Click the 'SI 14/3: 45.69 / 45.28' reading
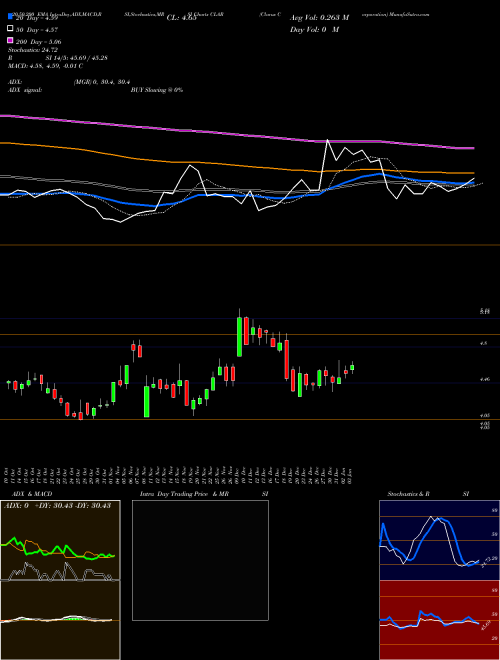The width and height of the screenshot is (500, 660). (77, 58)
